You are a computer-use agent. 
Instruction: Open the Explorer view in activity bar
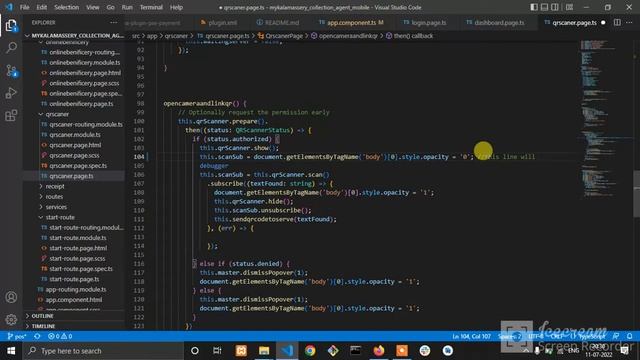pos(11,26)
